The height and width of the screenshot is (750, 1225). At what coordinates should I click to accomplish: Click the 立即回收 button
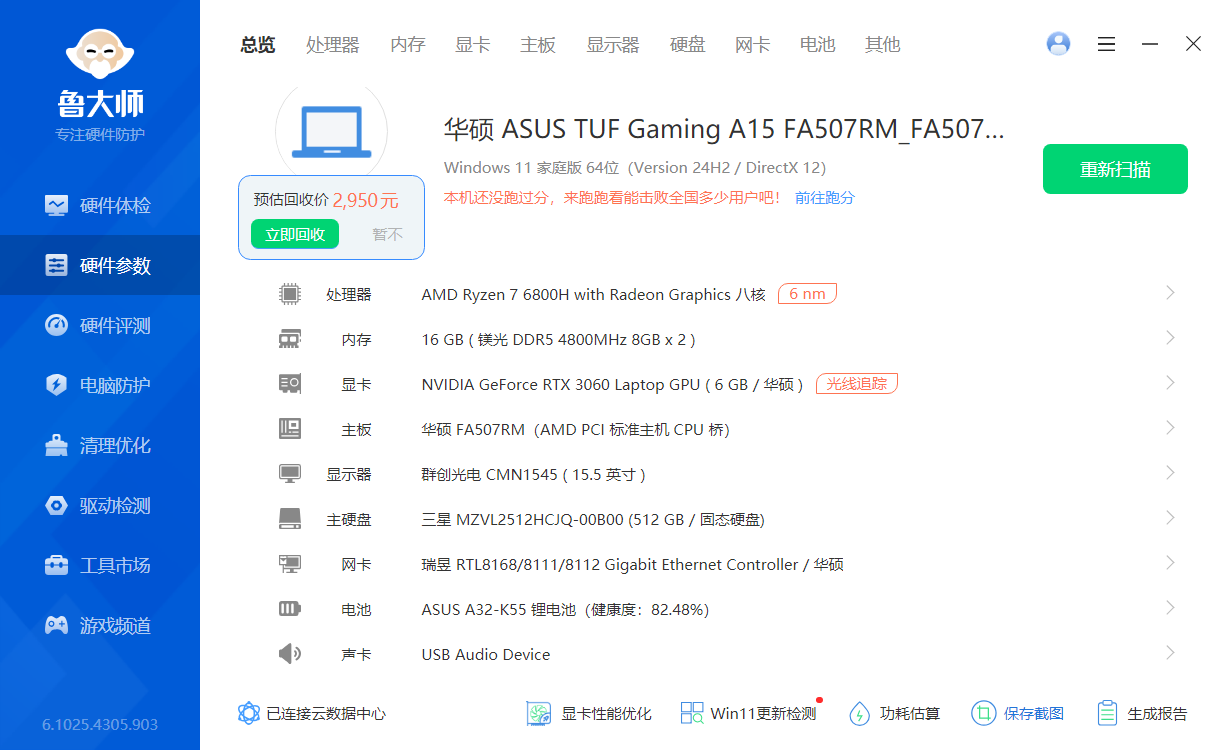[x=295, y=234]
